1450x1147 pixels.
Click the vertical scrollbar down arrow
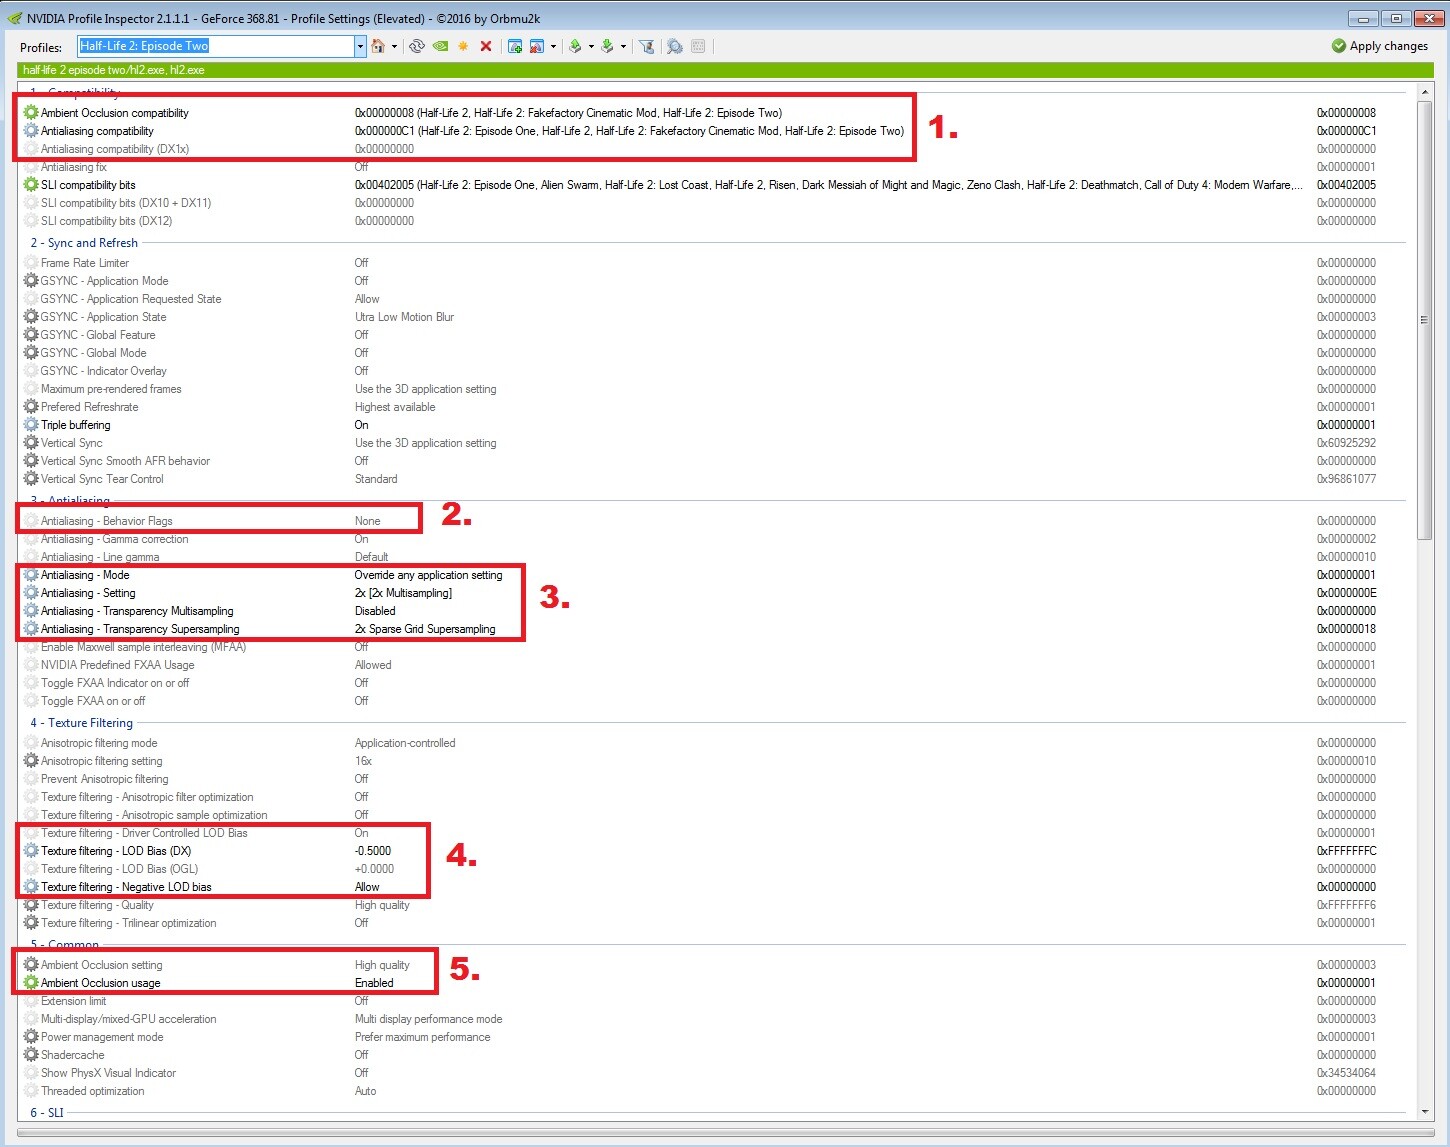pyautogui.click(x=1425, y=1111)
